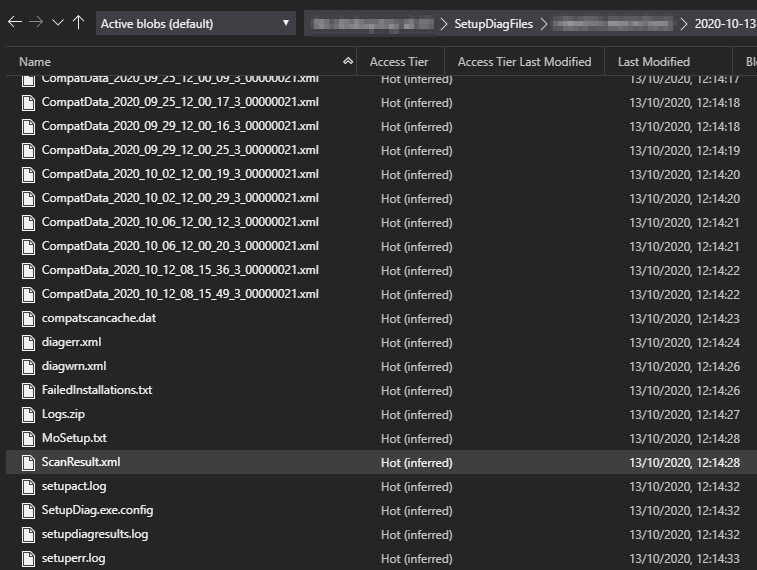Click the file icon for Logs.zip
The image size is (757, 570).
coord(28,414)
